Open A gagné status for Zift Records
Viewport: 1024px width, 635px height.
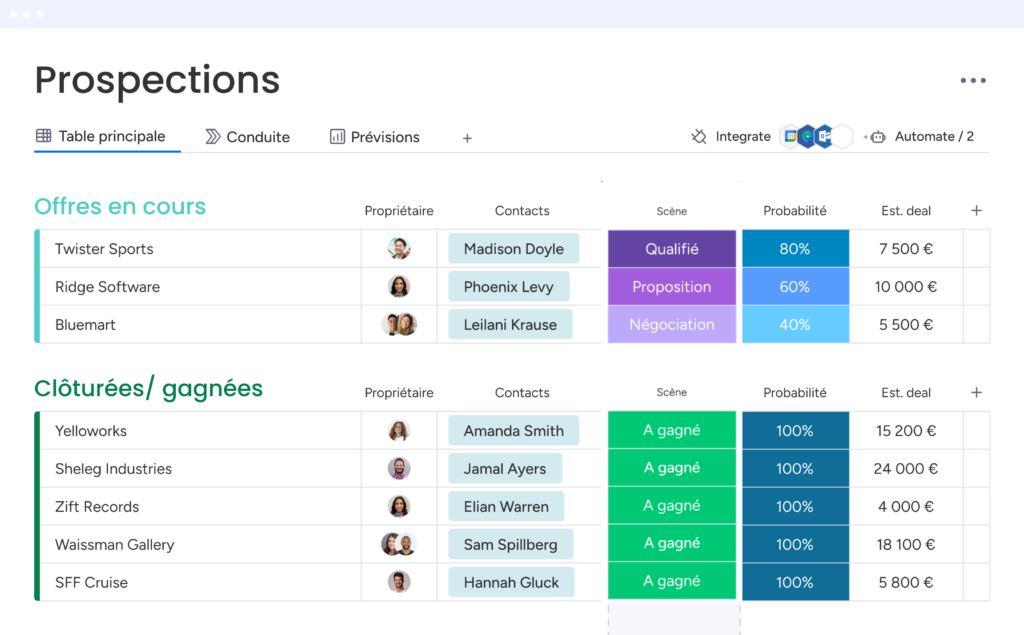point(671,506)
